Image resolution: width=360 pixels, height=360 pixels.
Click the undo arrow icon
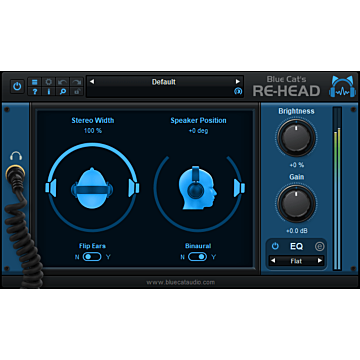coord(62,82)
